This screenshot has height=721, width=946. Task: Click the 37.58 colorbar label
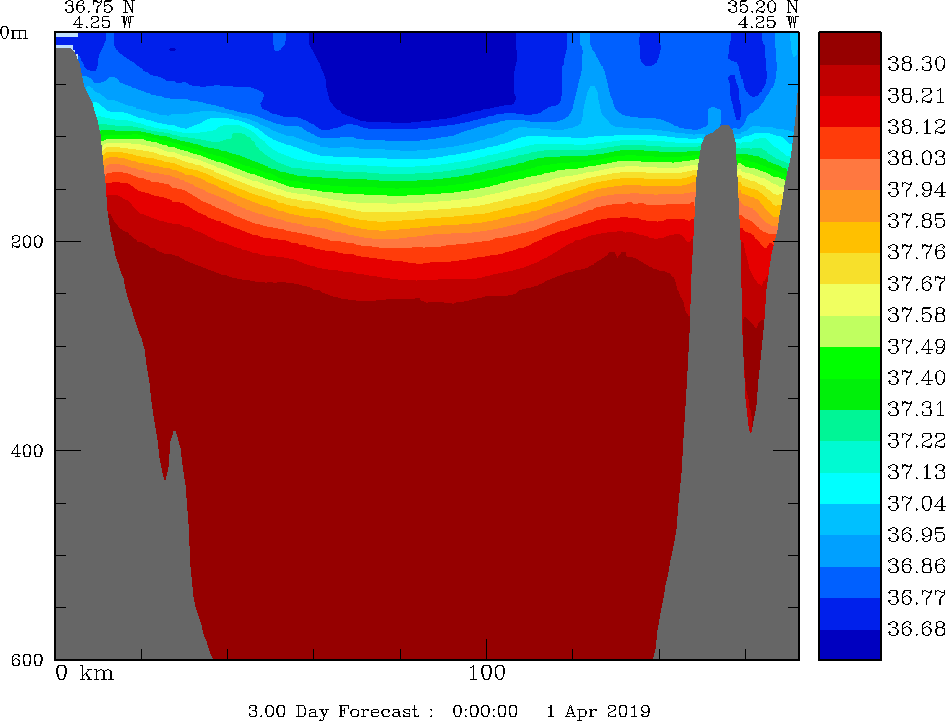916,315
